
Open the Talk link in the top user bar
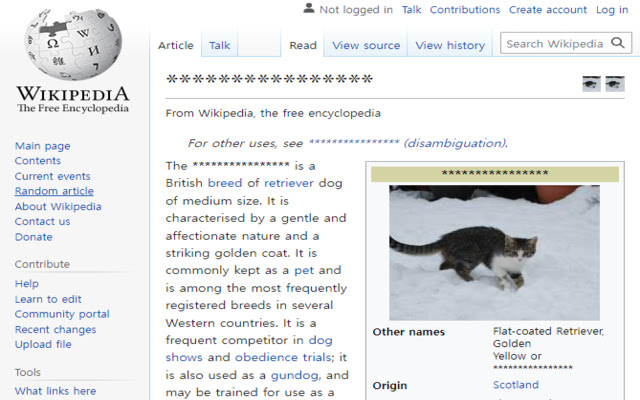click(411, 9)
